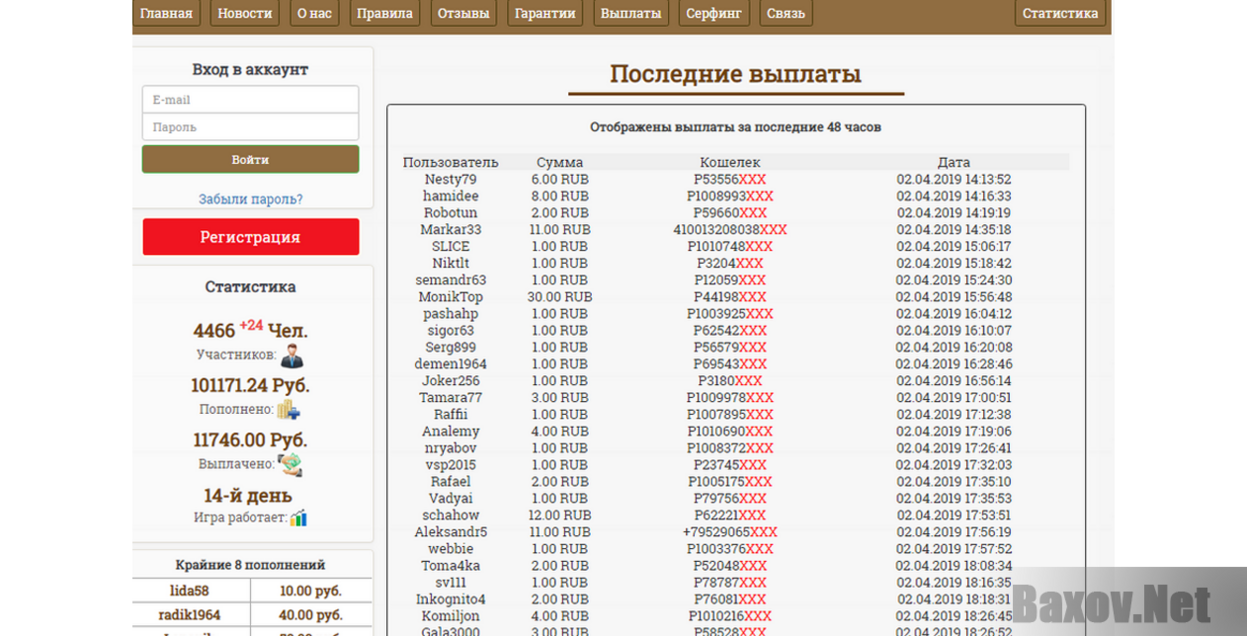The image size is (1247, 636).
Task: Click username Markar33 in the list
Action: 450,230
